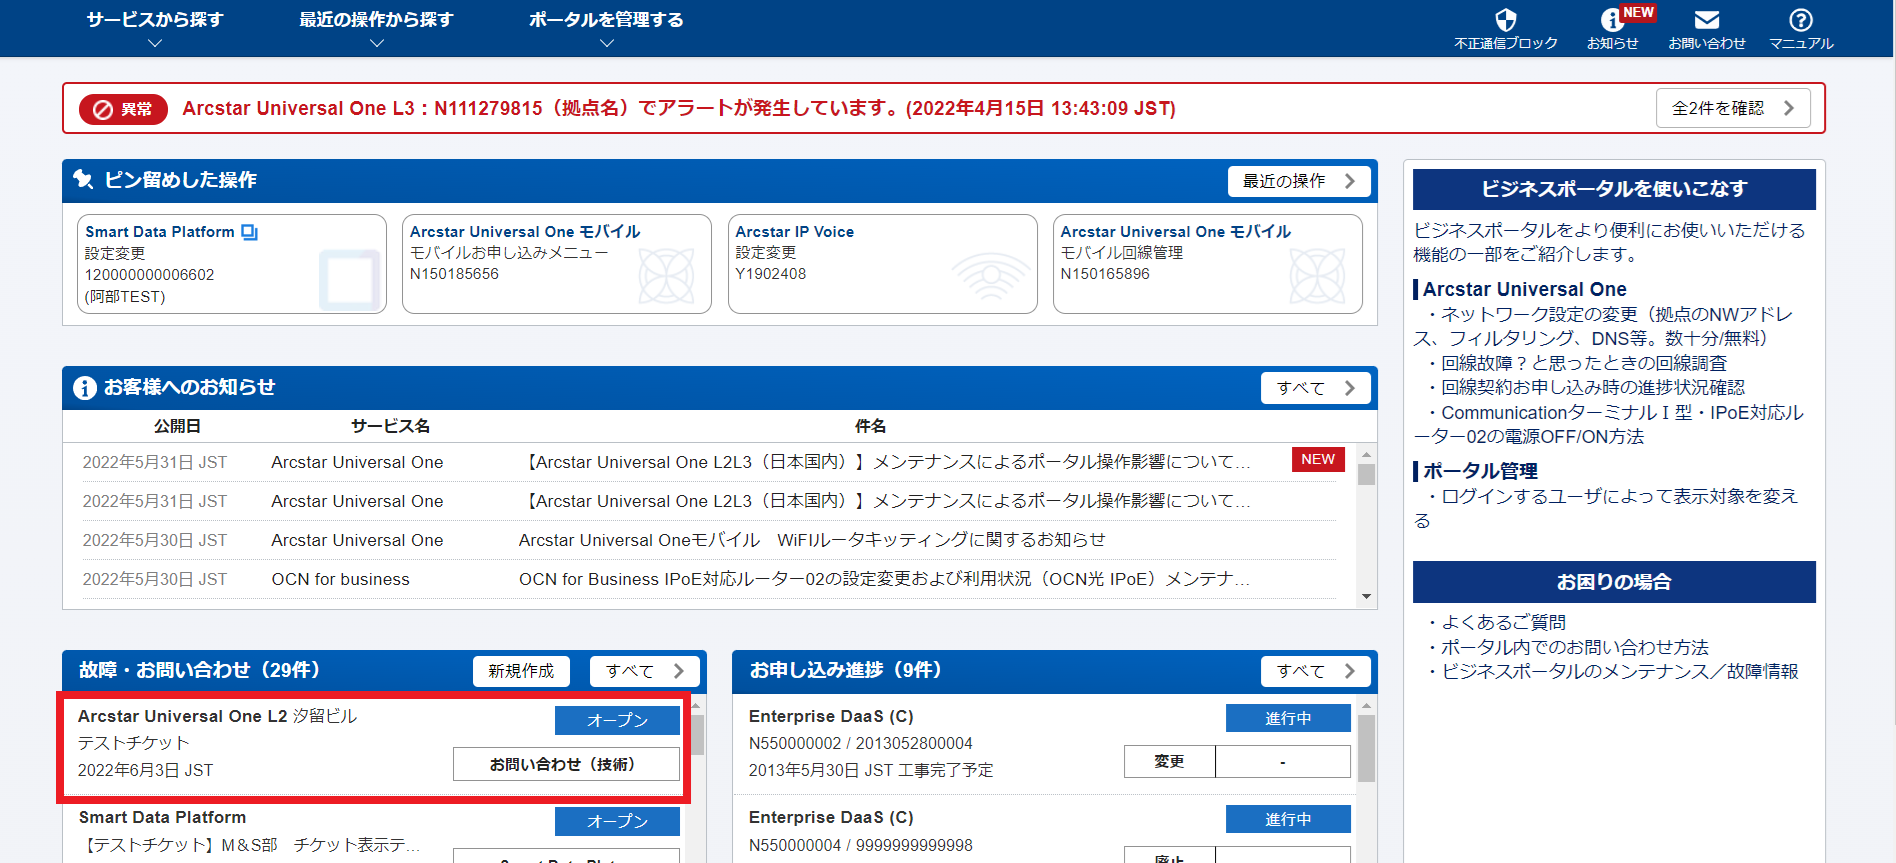The height and width of the screenshot is (863, 1896).
Task: Click オープン status on Smart Data Platform ticket
Action: 617,821
